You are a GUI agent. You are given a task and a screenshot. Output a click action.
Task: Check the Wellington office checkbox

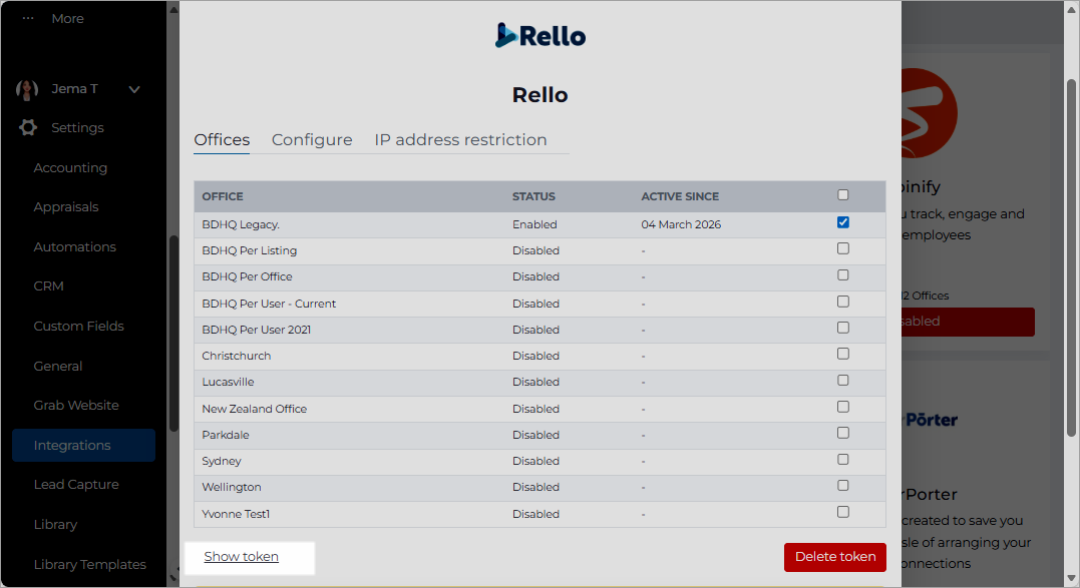coord(843,485)
